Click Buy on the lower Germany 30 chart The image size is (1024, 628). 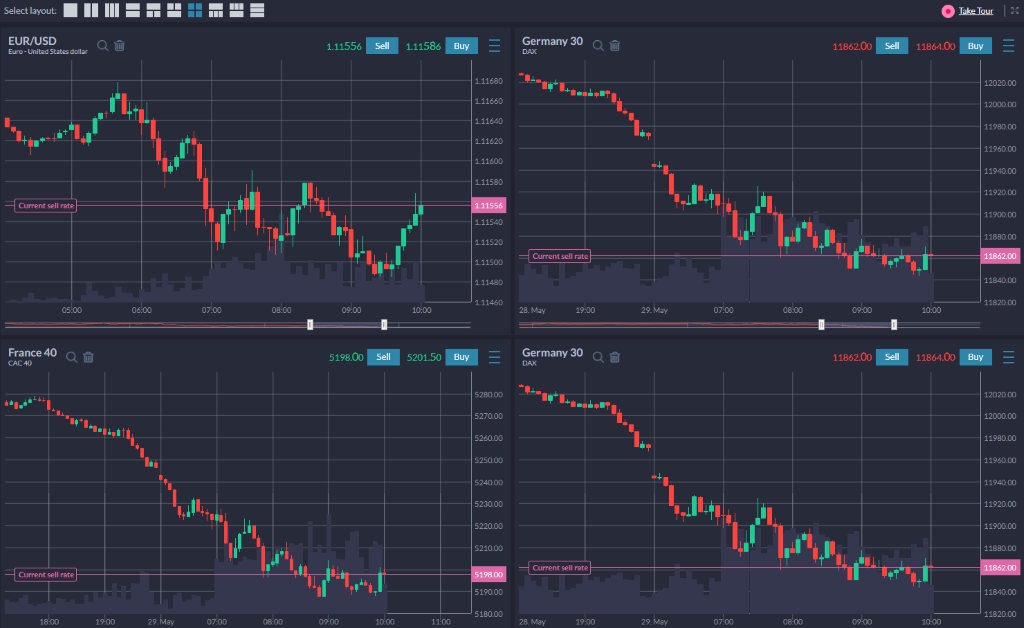[x=975, y=357]
